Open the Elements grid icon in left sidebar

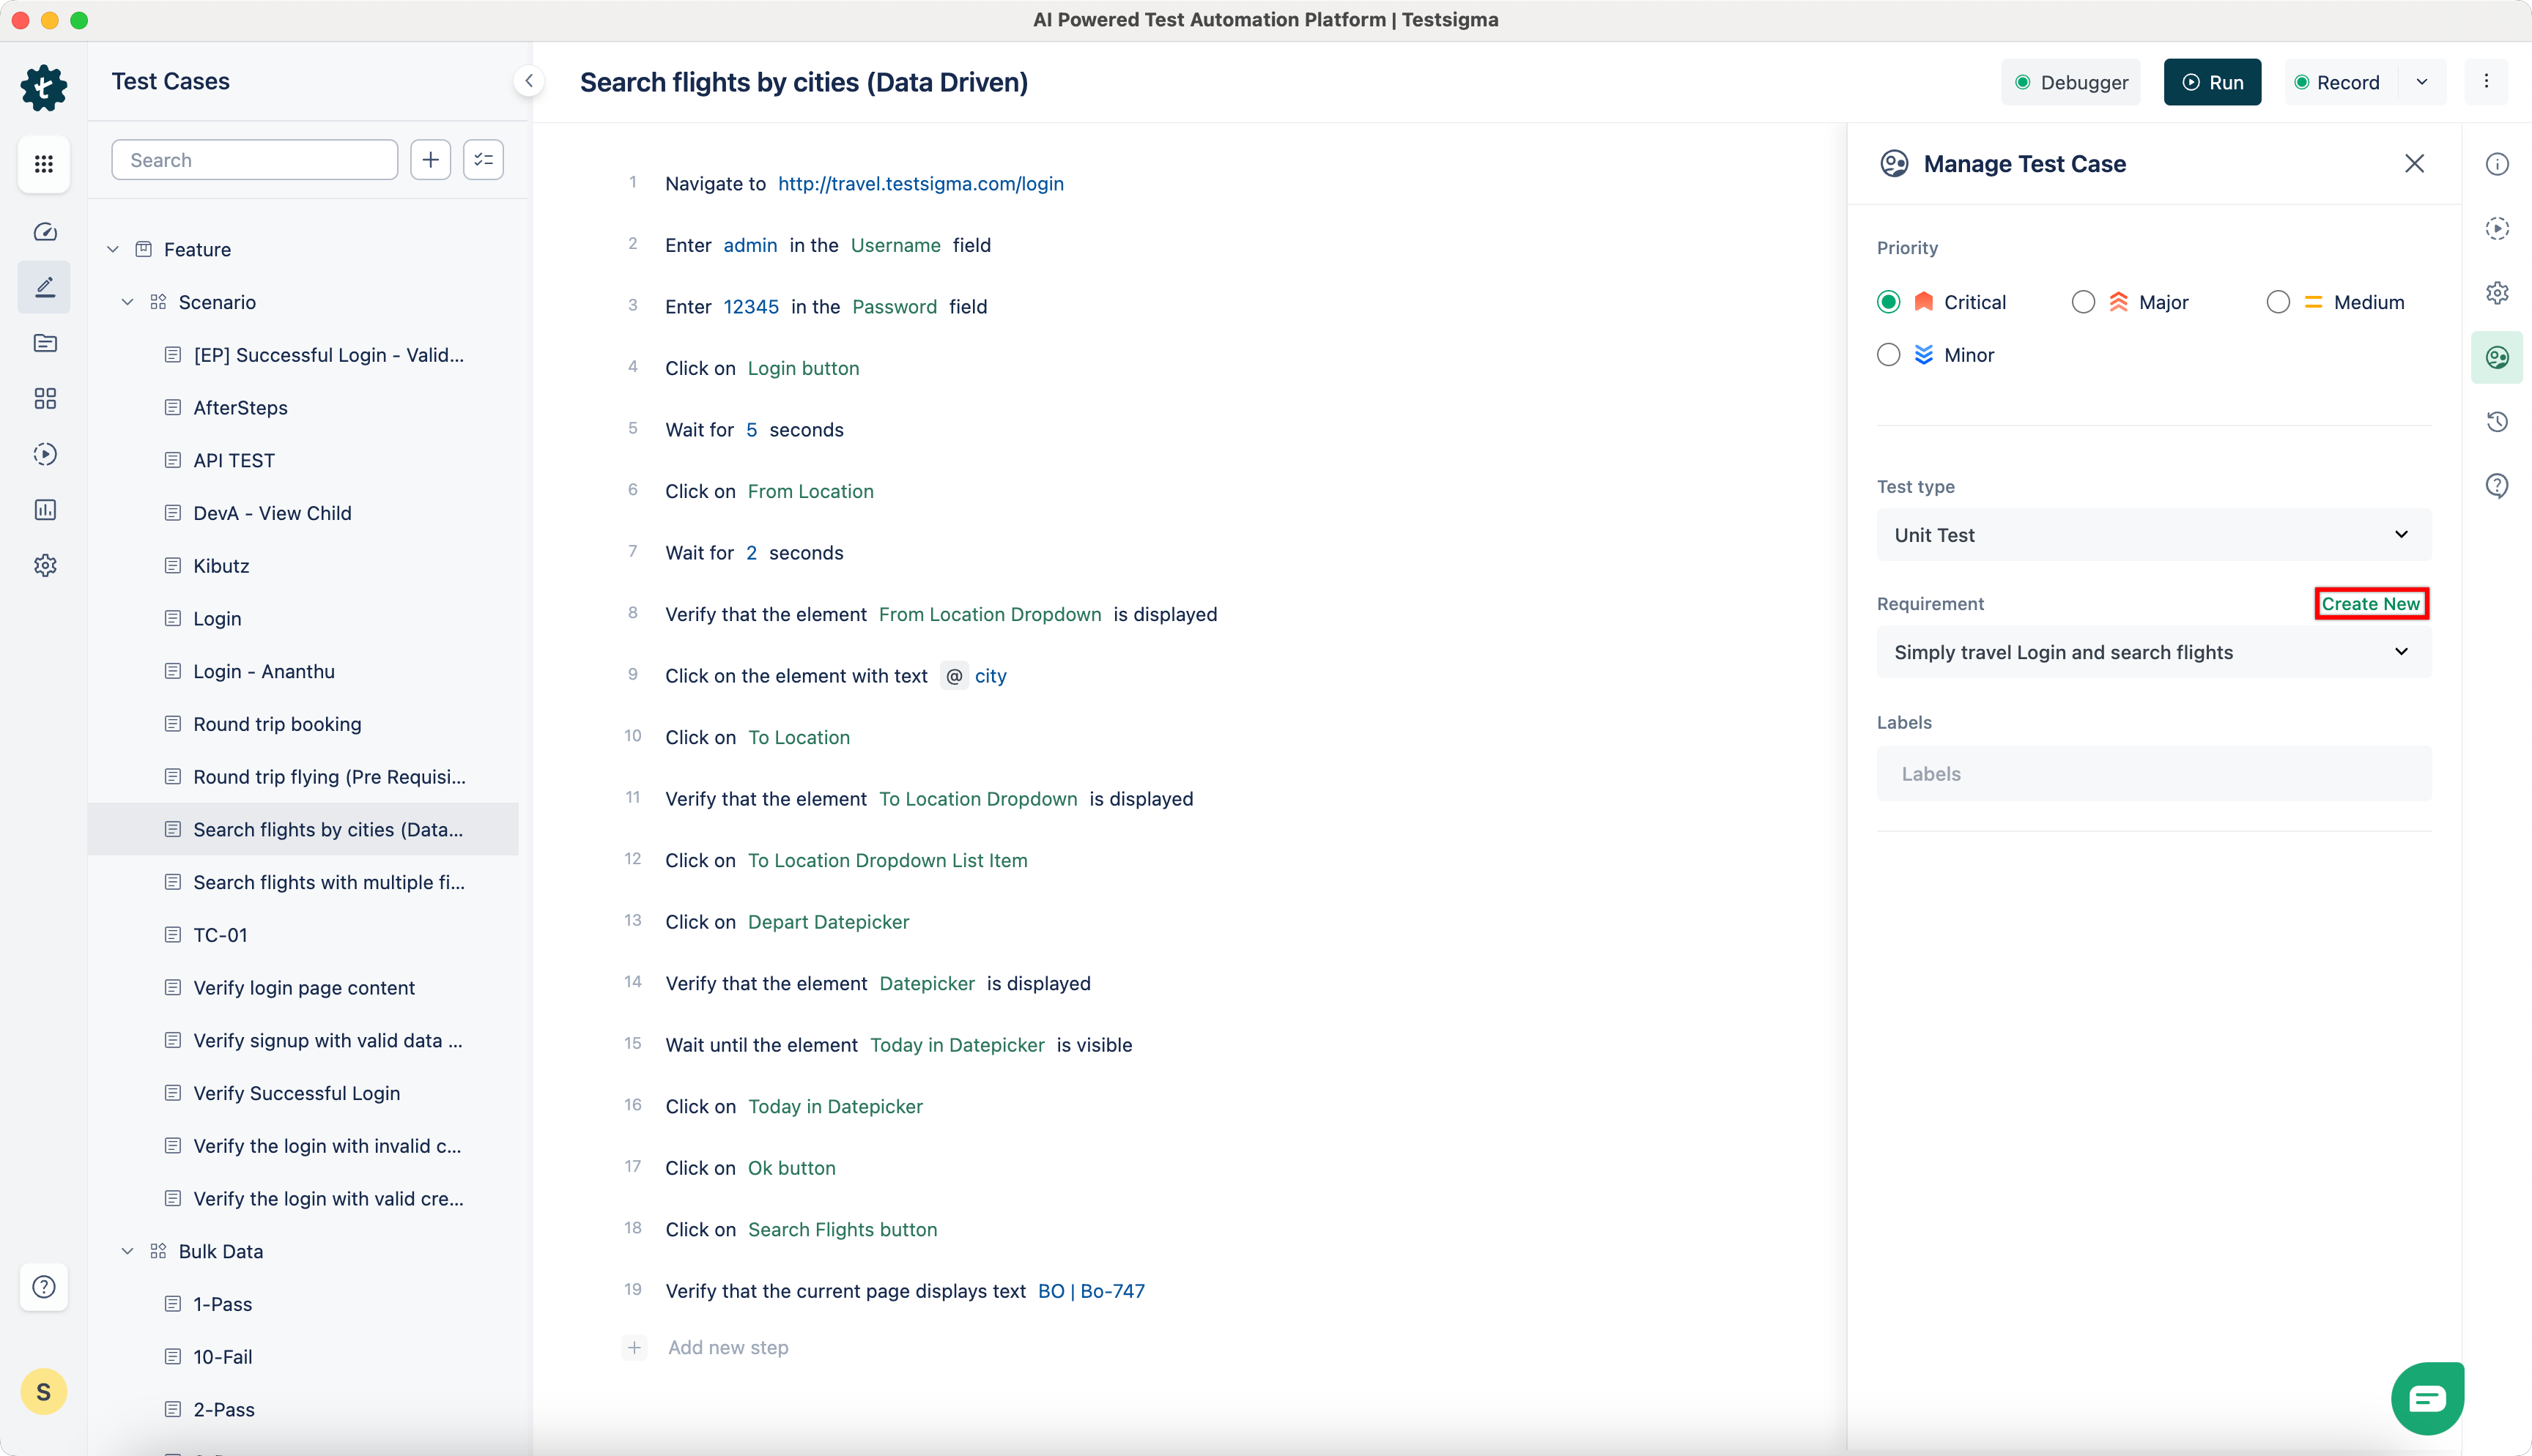[44, 398]
